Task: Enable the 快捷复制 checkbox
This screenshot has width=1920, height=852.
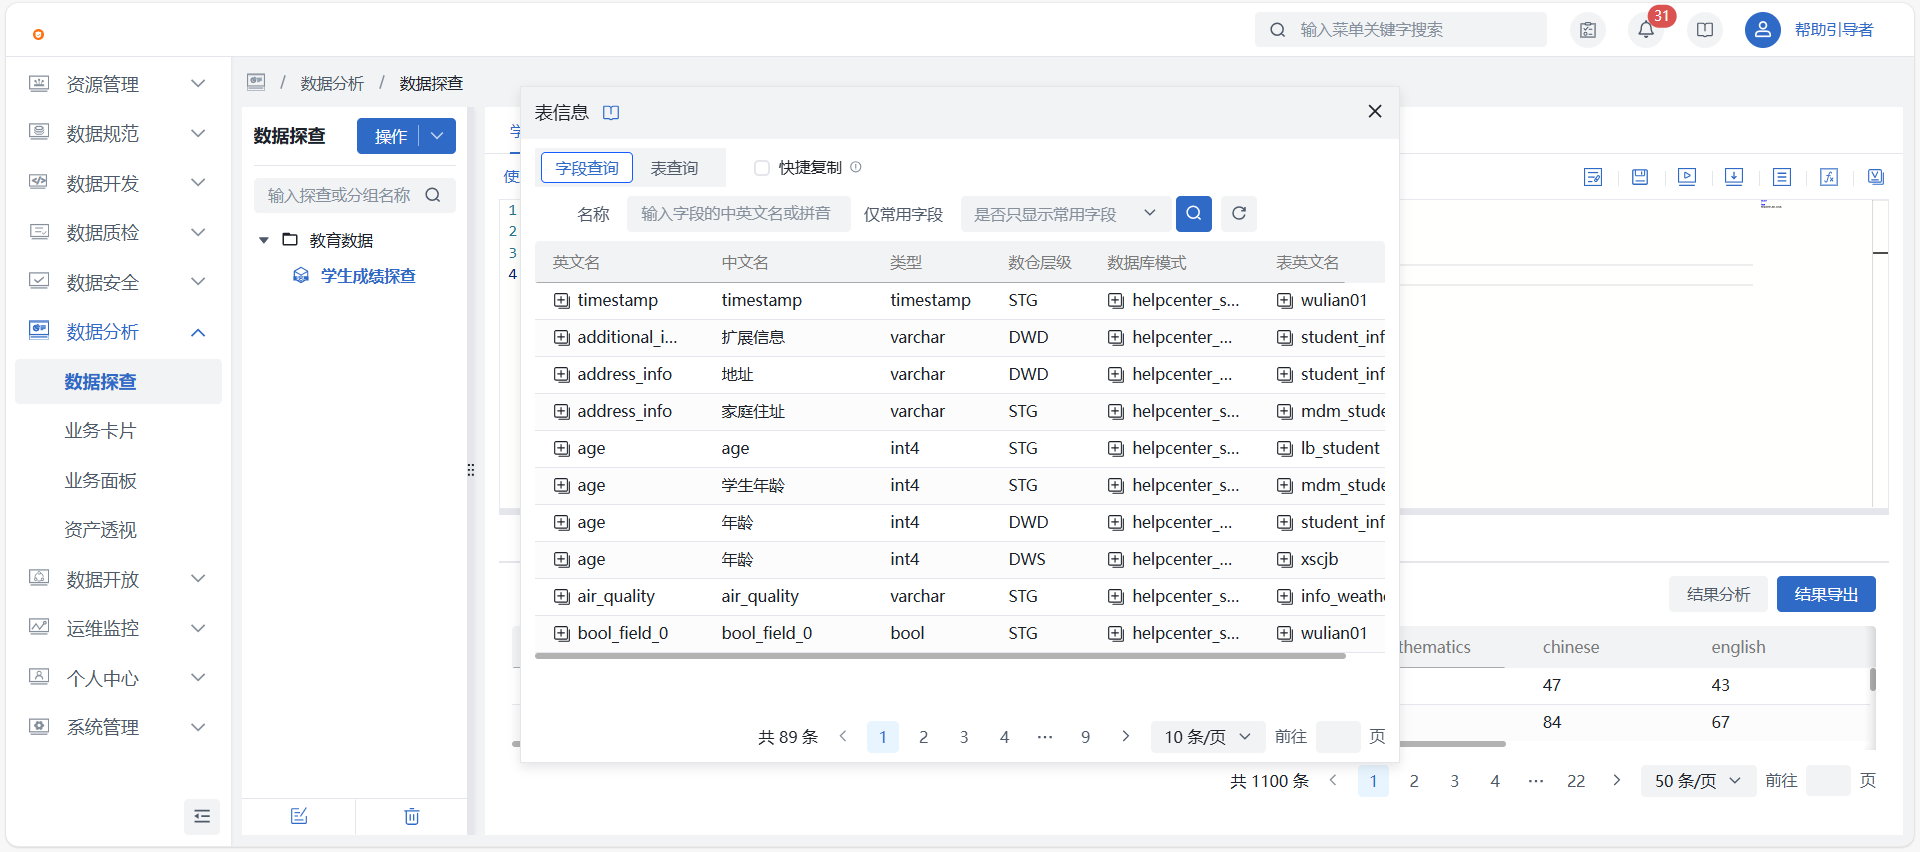Action: 762,168
